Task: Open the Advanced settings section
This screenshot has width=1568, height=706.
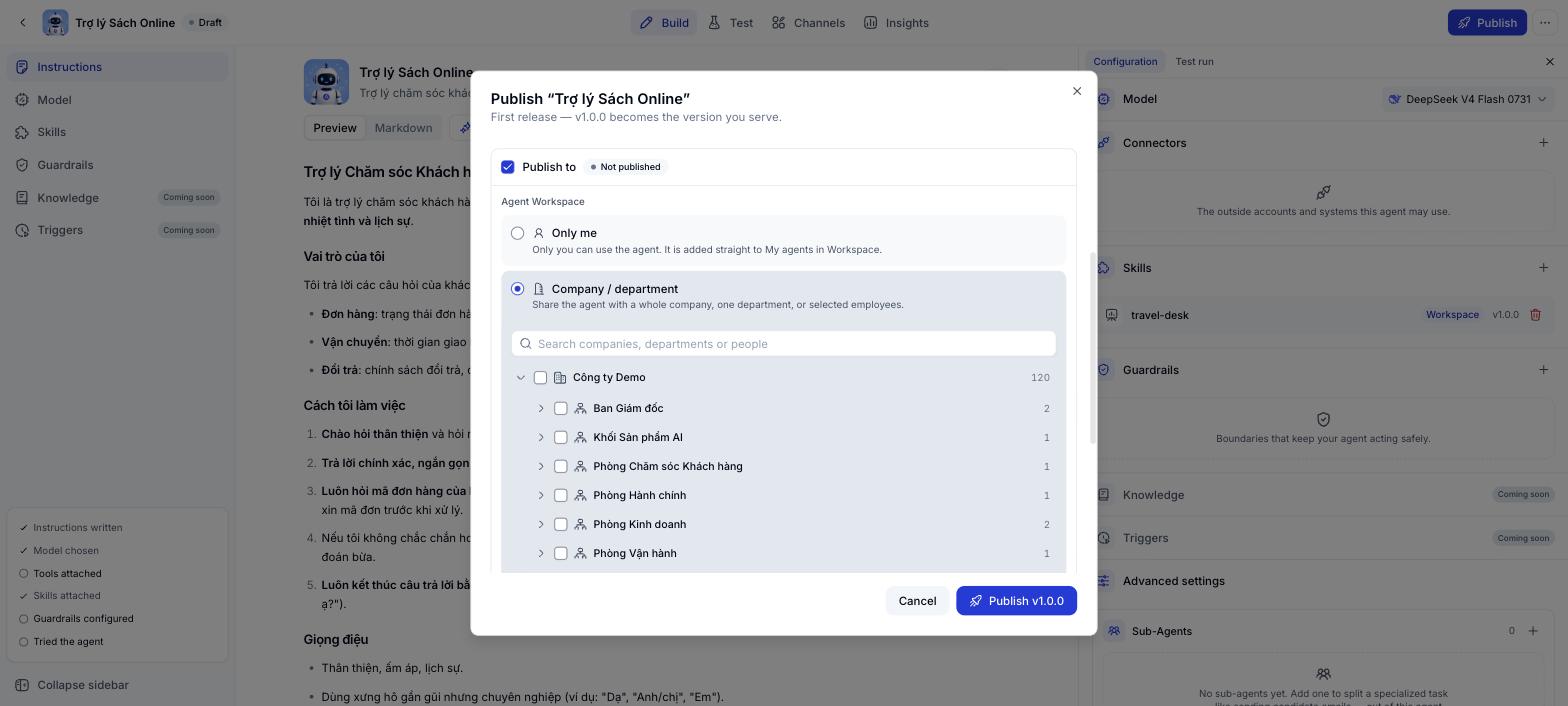Action: coord(1173,581)
